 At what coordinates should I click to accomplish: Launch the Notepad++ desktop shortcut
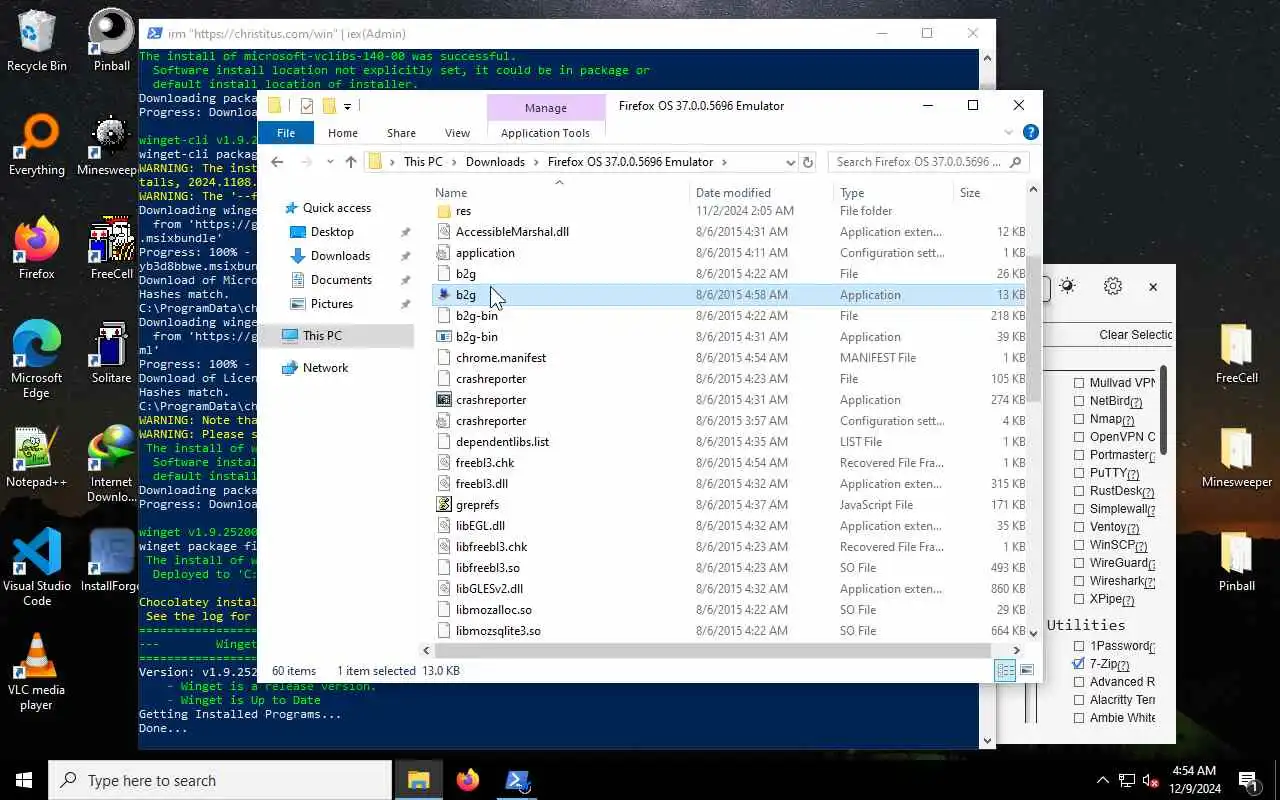(37, 458)
